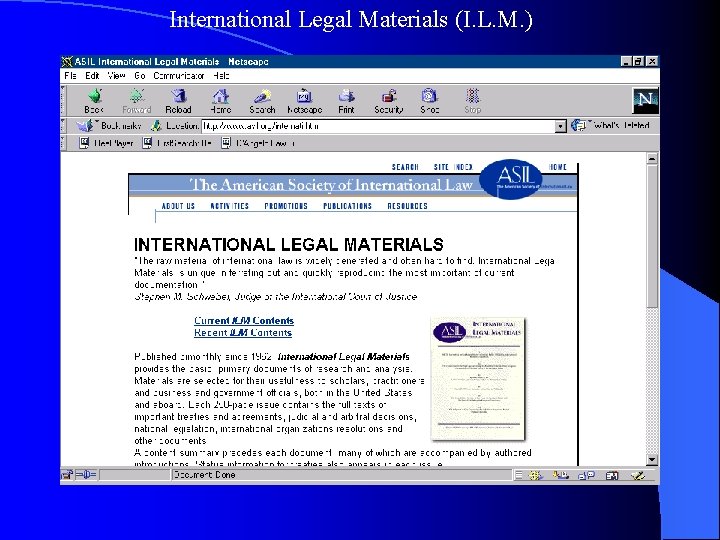Screen dimensions: 720x540
Task: Click the connection status icon in status bar
Action: (86, 475)
